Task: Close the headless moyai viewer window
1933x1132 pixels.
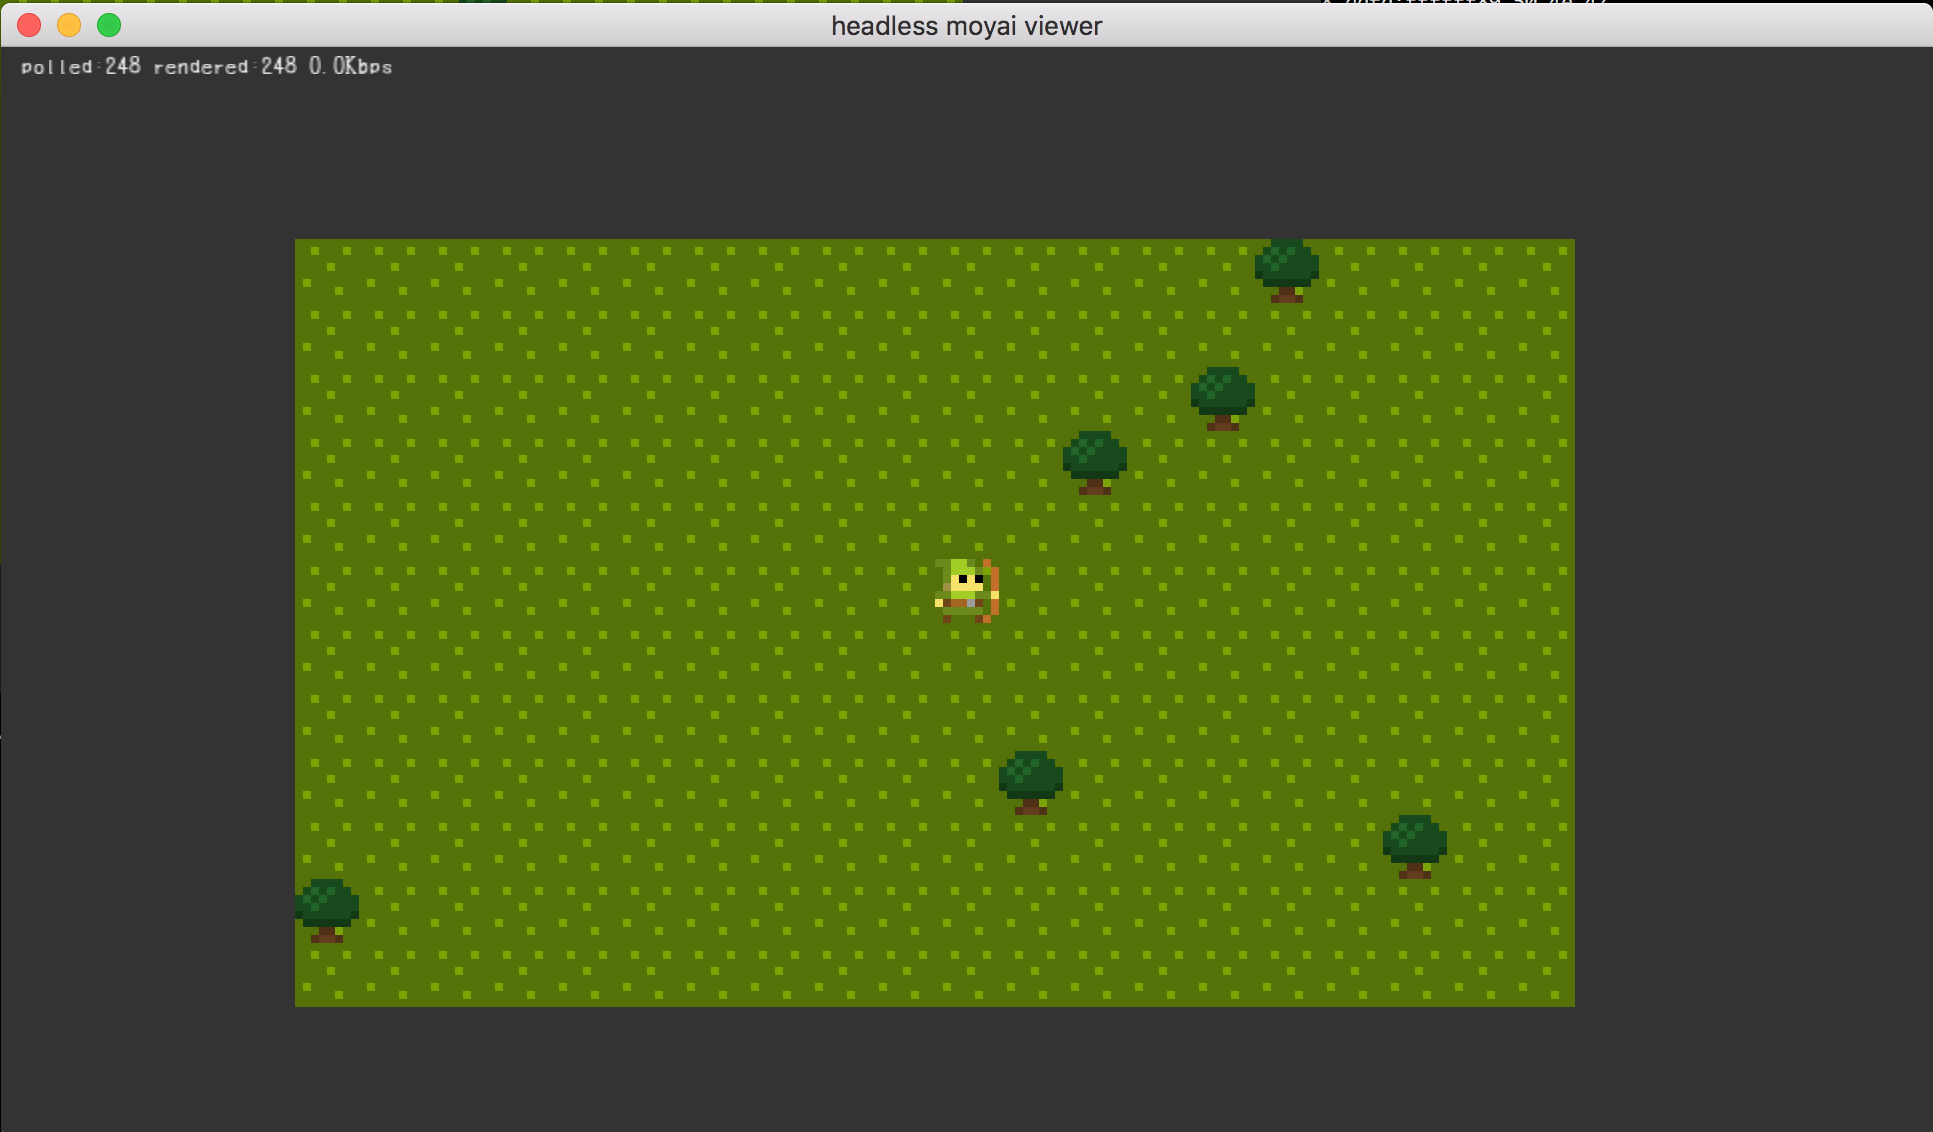Action: [29, 25]
